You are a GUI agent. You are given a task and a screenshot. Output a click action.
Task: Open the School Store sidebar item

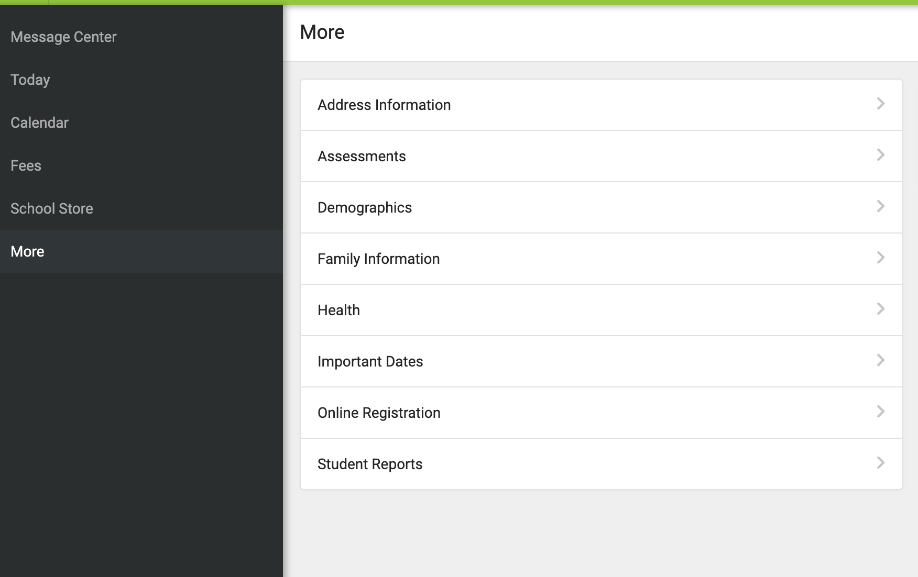(x=141, y=208)
